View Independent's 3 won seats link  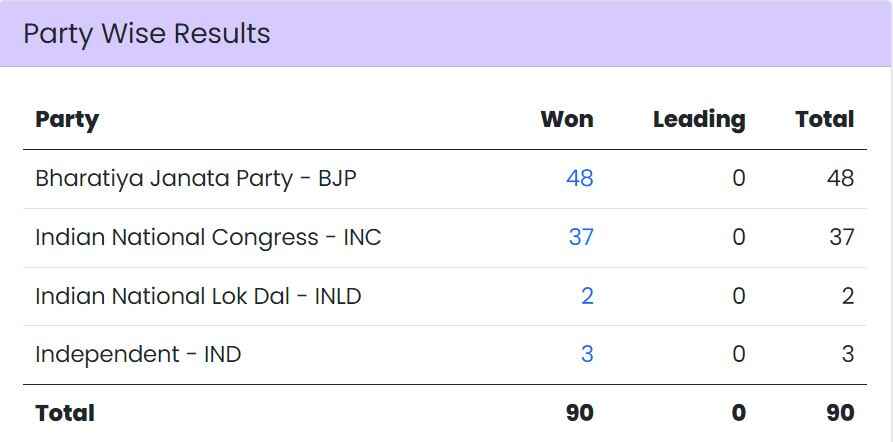pos(587,354)
